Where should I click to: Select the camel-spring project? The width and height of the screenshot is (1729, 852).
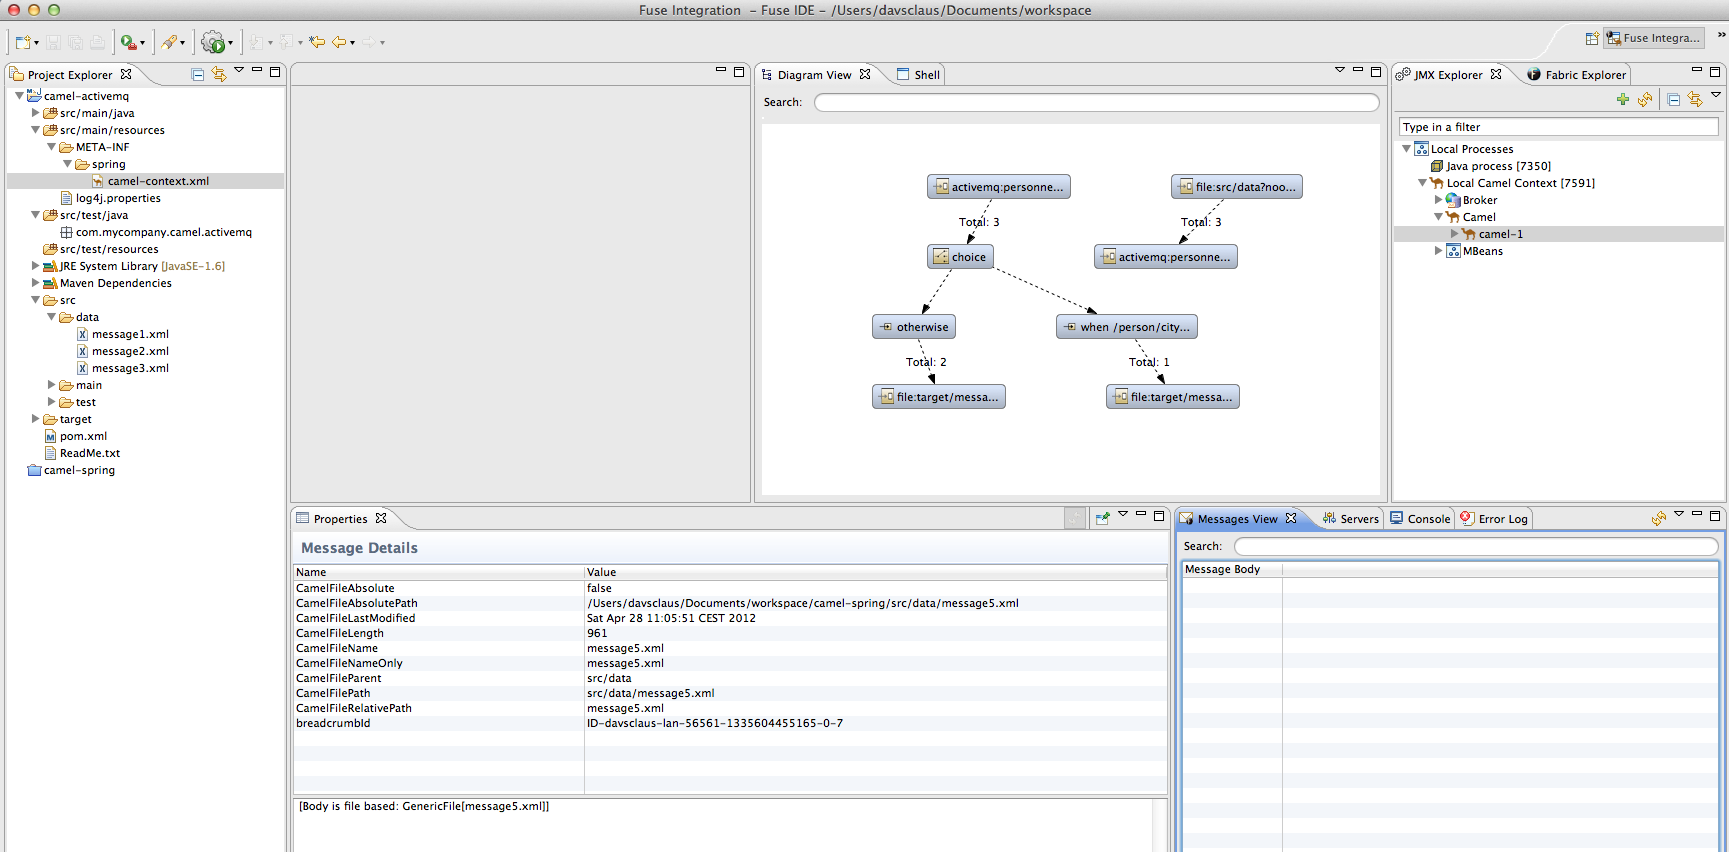pyautogui.click(x=79, y=470)
